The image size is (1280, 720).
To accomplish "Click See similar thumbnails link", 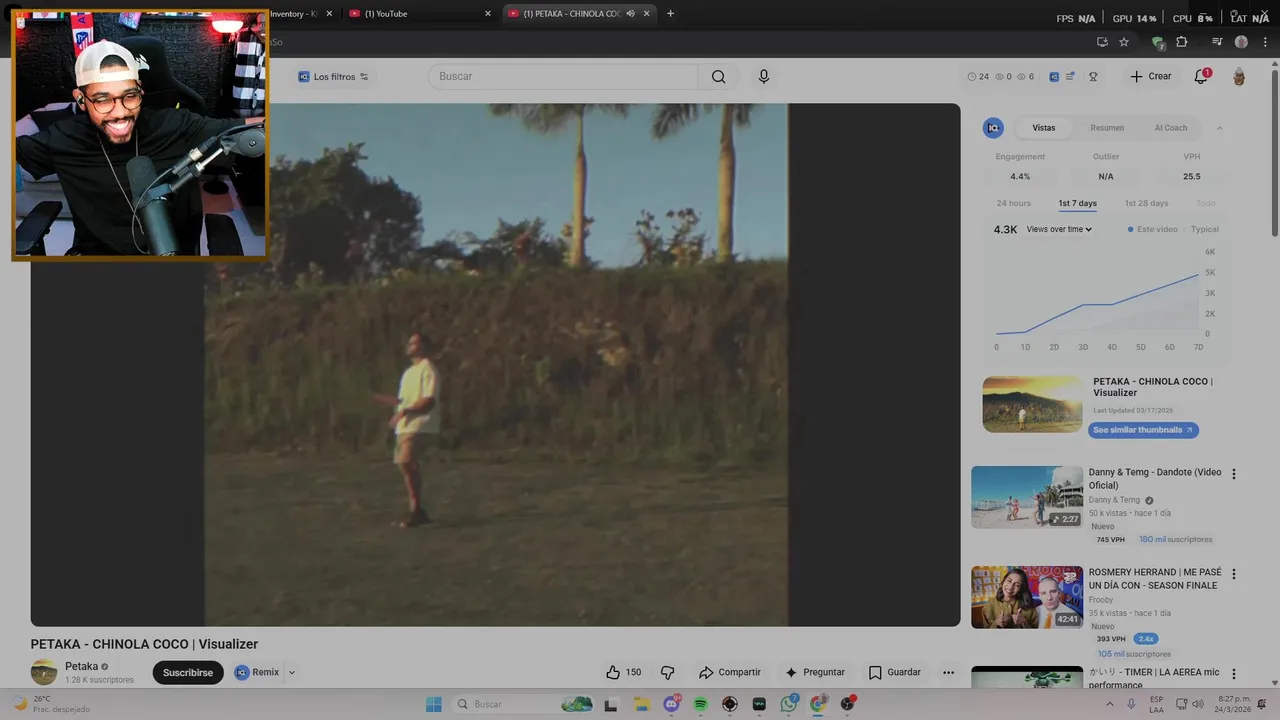I will [1143, 430].
